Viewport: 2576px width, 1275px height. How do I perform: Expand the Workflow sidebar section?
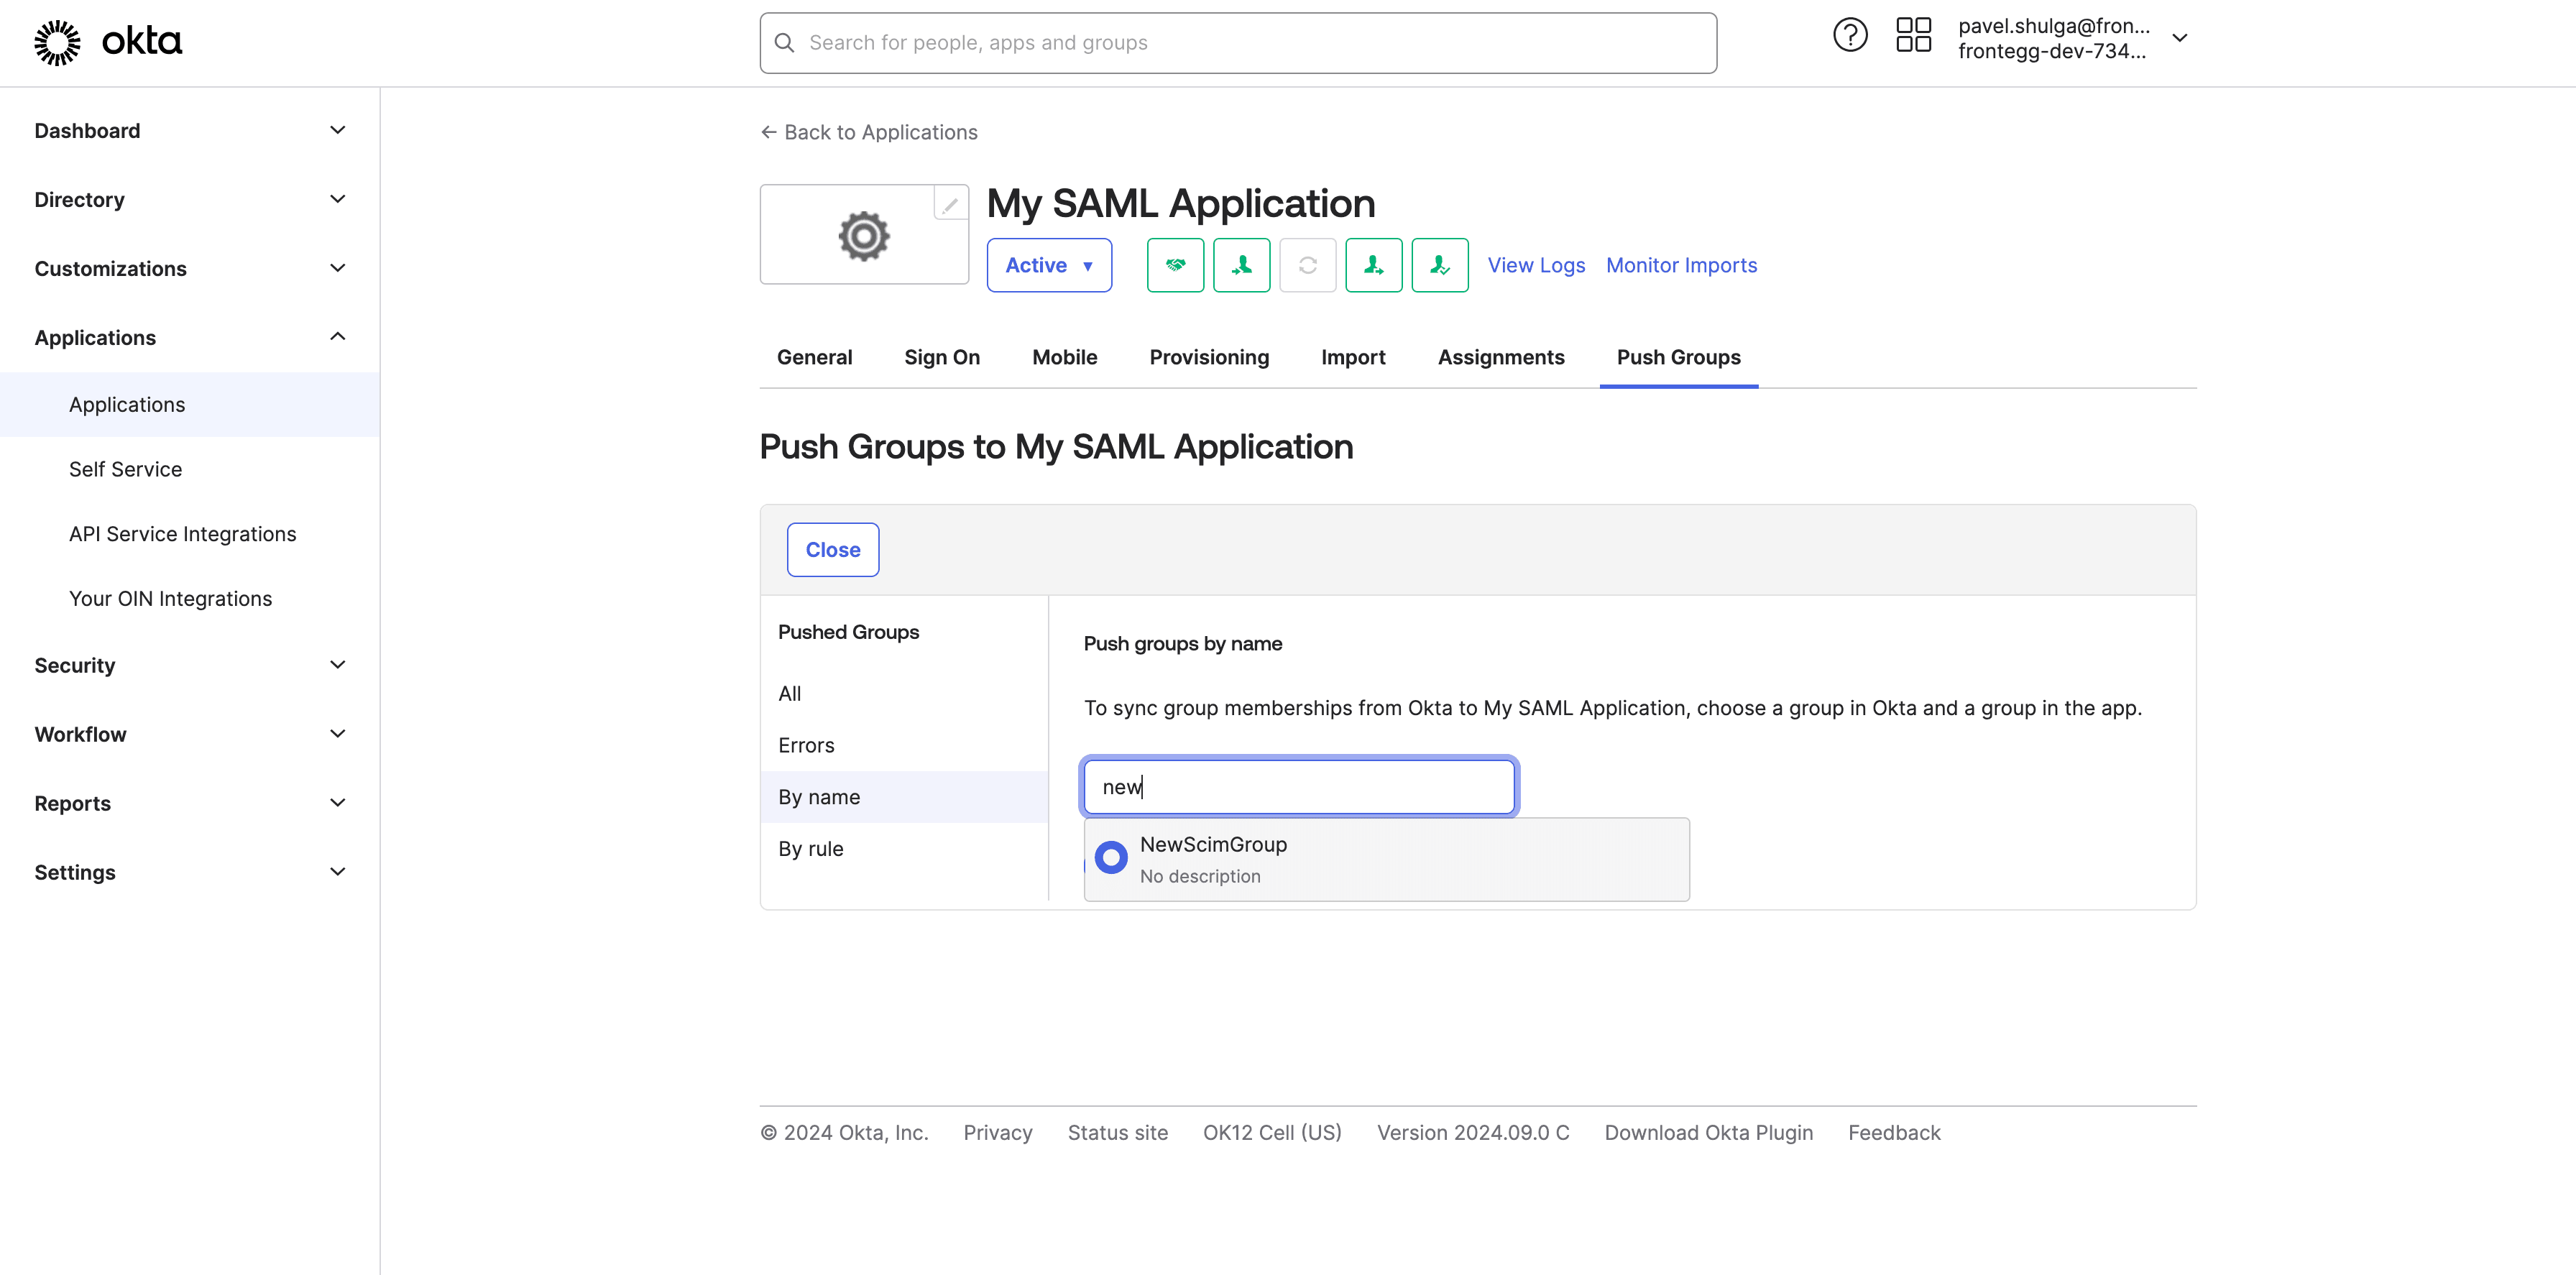[x=189, y=734]
